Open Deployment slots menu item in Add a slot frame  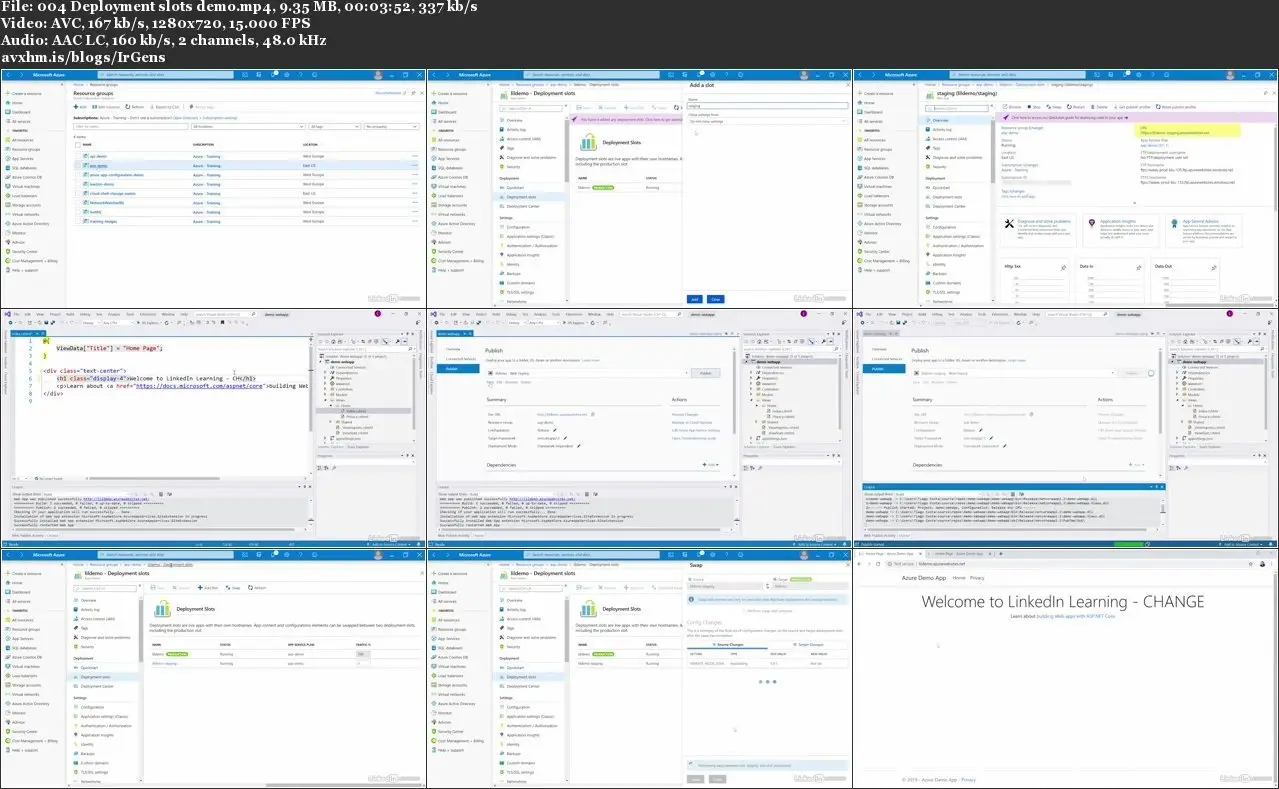tap(521, 197)
